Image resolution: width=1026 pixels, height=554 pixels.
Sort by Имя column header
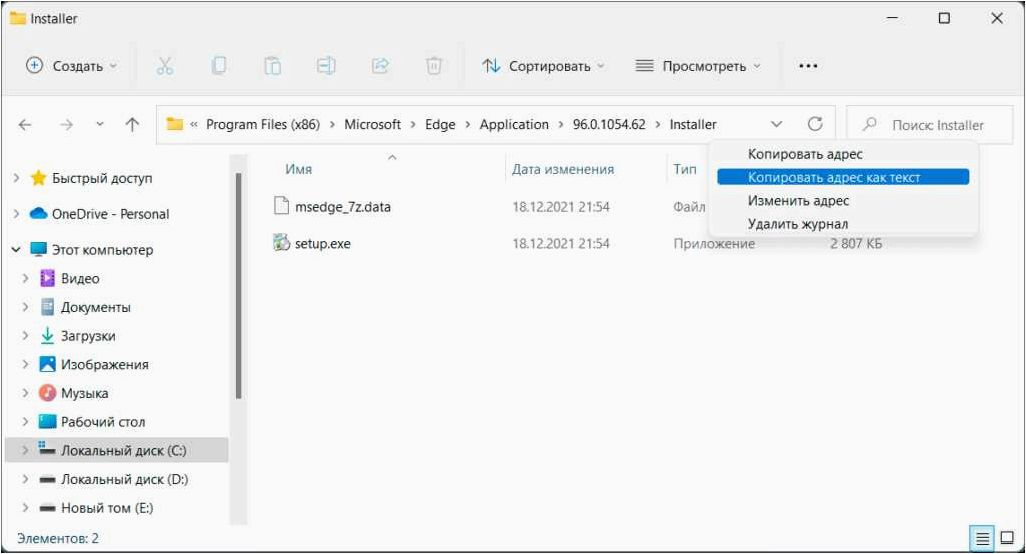298,169
